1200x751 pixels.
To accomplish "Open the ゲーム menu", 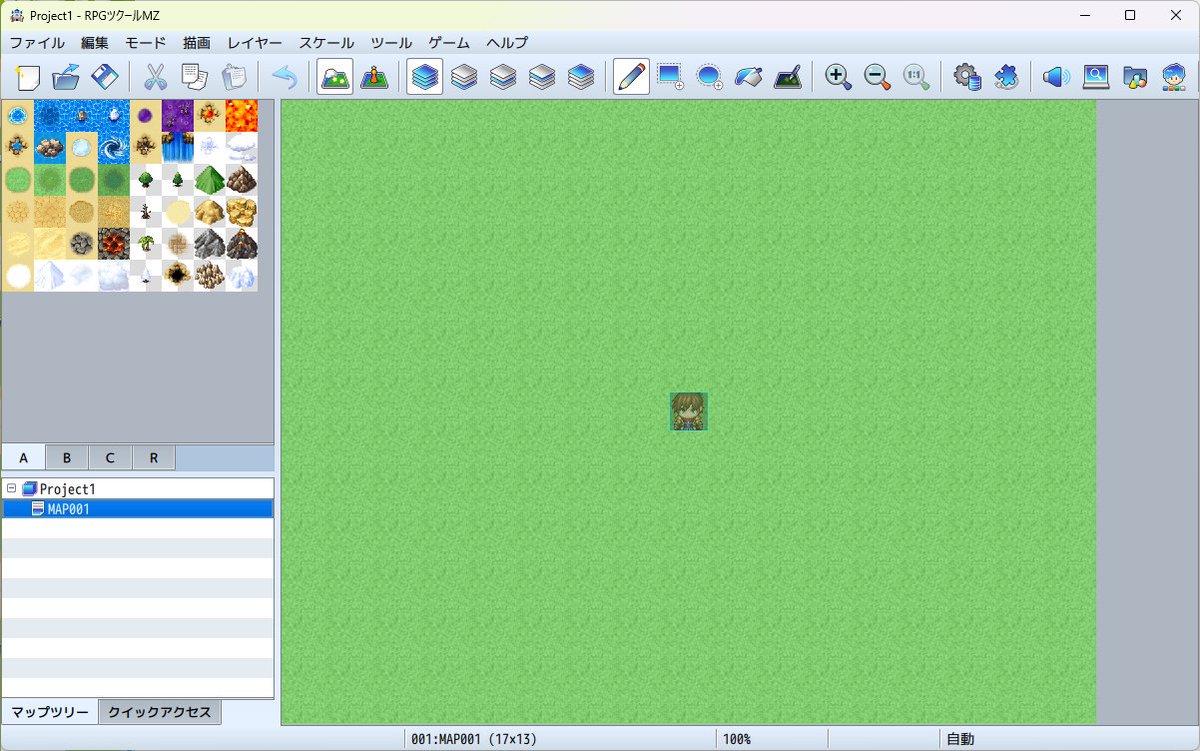I will pyautogui.click(x=449, y=43).
